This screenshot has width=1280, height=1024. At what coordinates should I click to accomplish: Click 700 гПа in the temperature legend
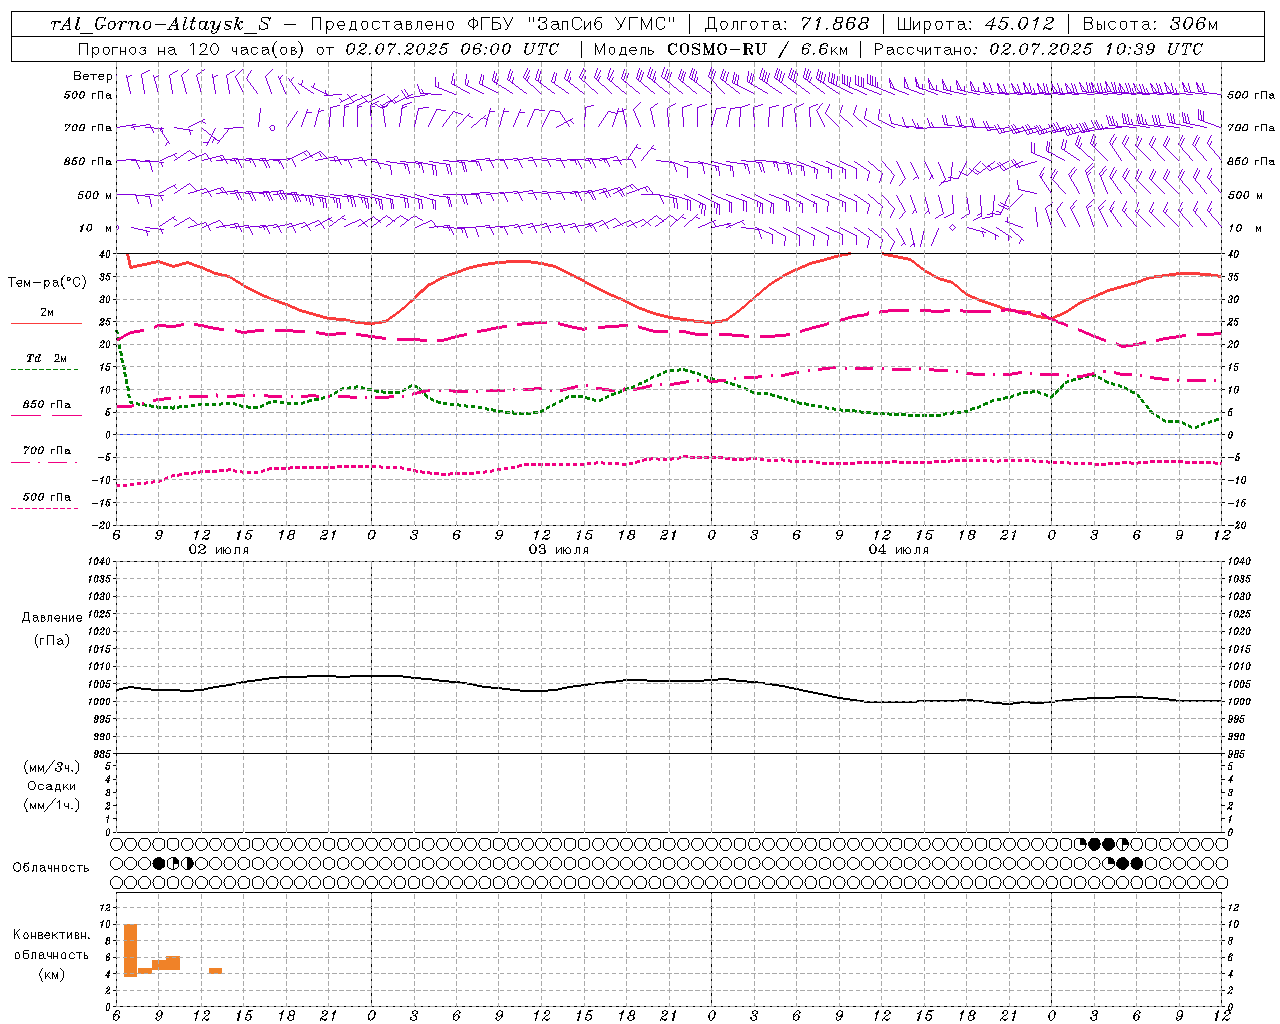click(47, 451)
